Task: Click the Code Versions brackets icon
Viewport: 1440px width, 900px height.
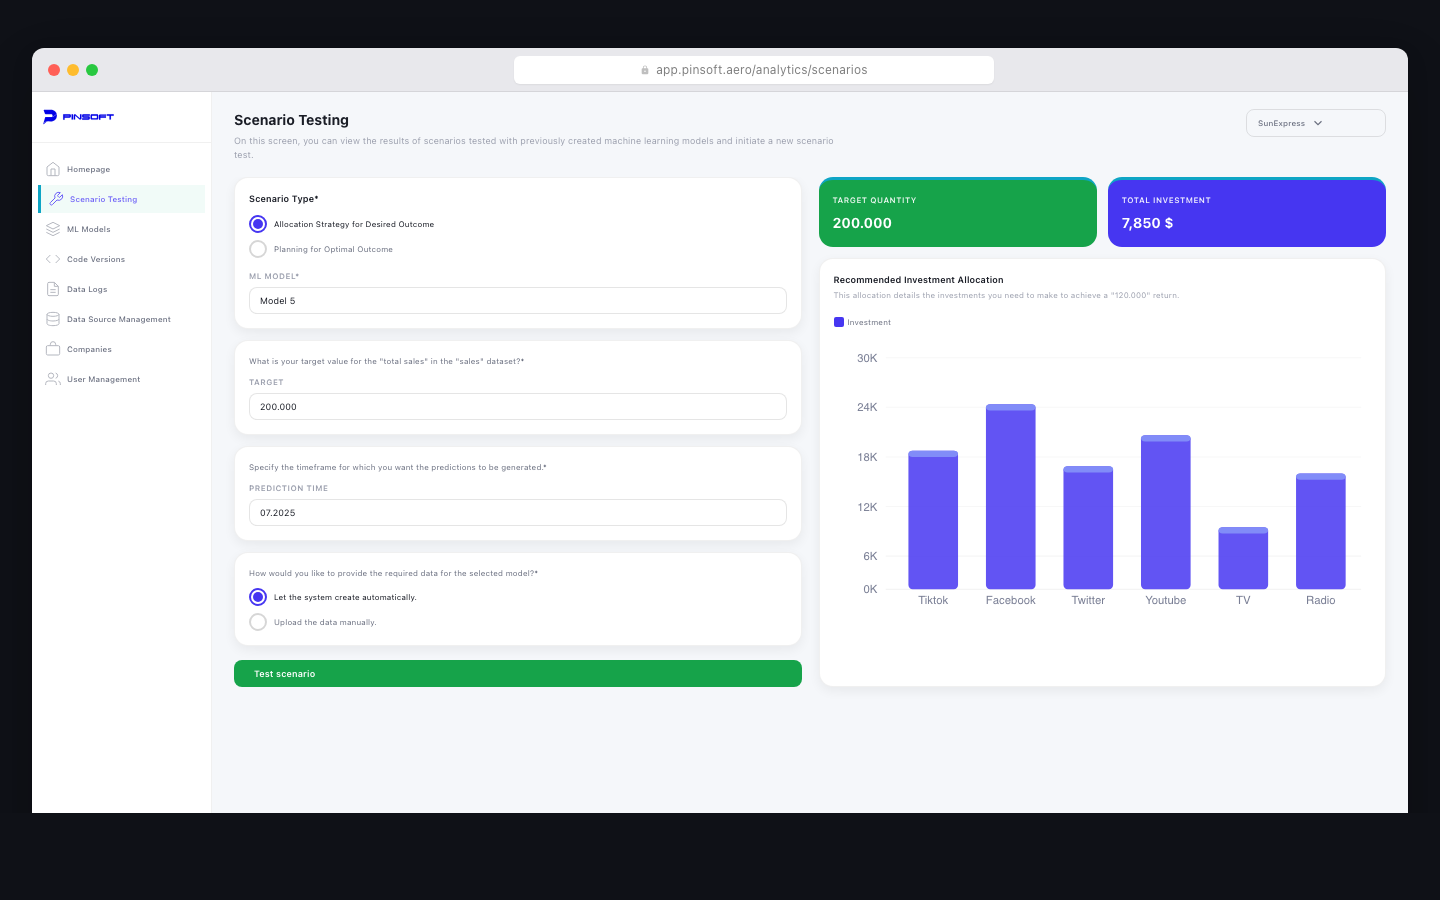Action: point(53,259)
